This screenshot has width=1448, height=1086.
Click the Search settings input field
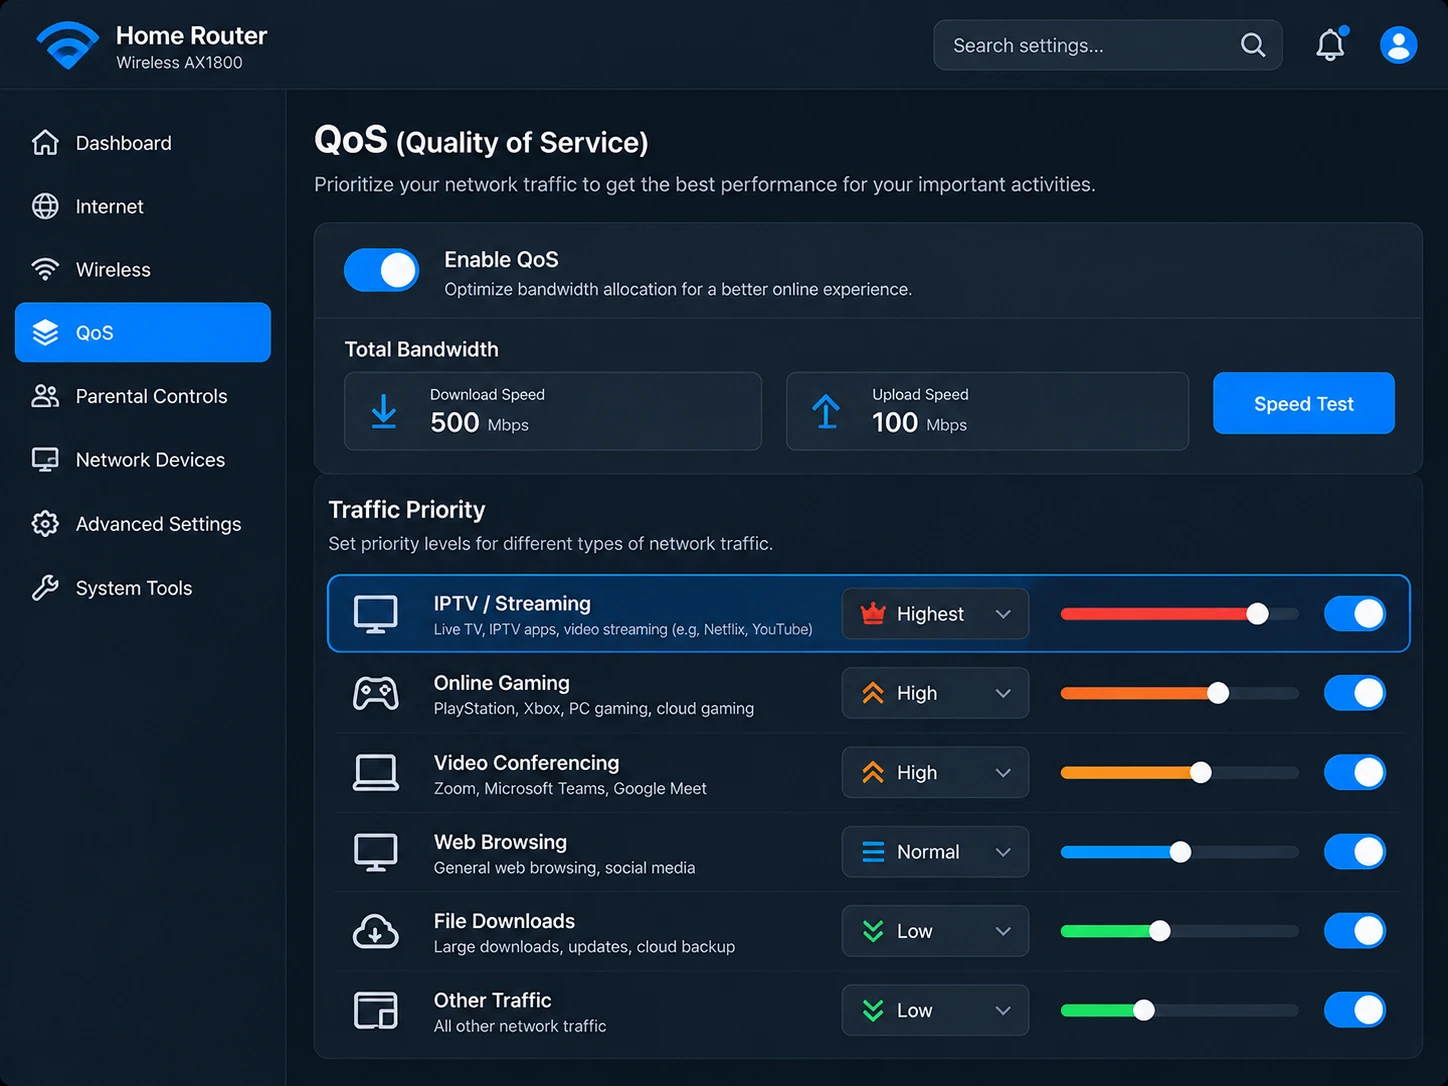[1108, 45]
